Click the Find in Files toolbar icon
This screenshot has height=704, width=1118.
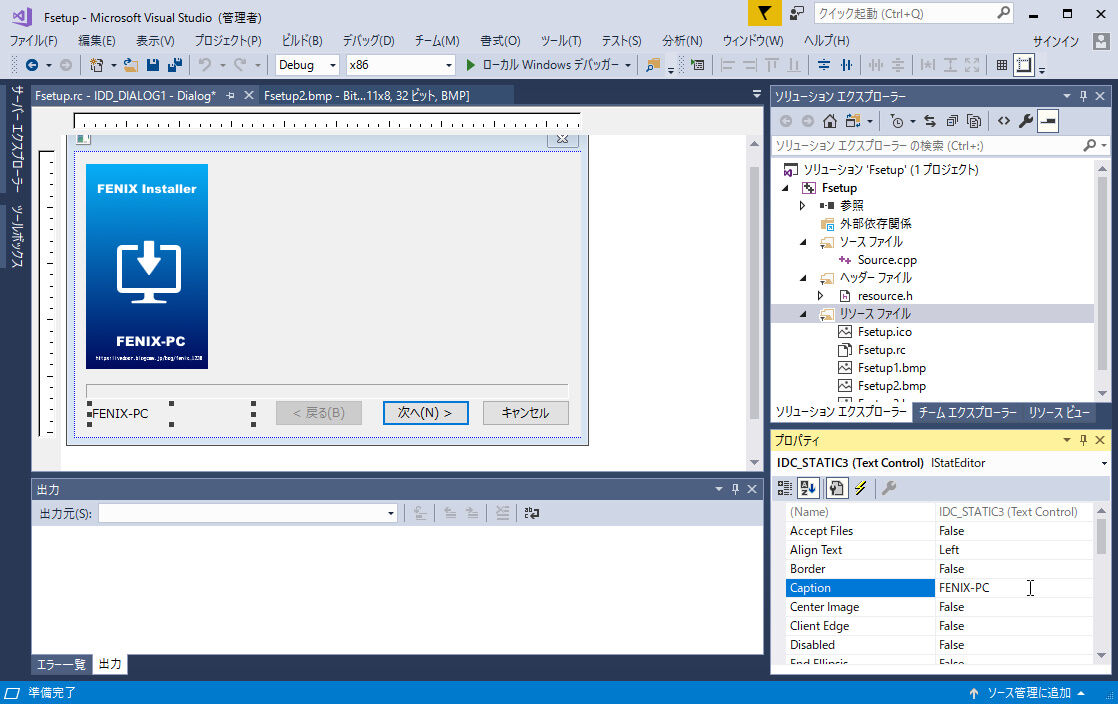coord(652,65)
